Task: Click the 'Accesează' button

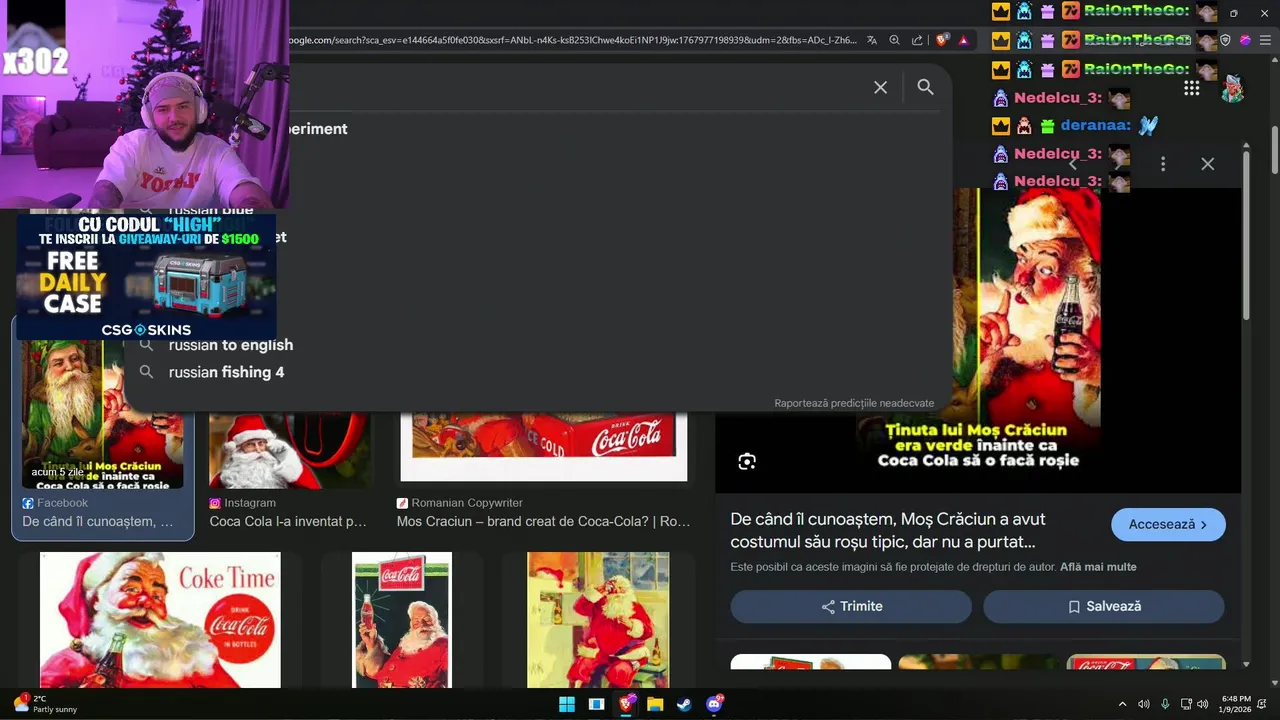Action: click(x=1168, y=524)
